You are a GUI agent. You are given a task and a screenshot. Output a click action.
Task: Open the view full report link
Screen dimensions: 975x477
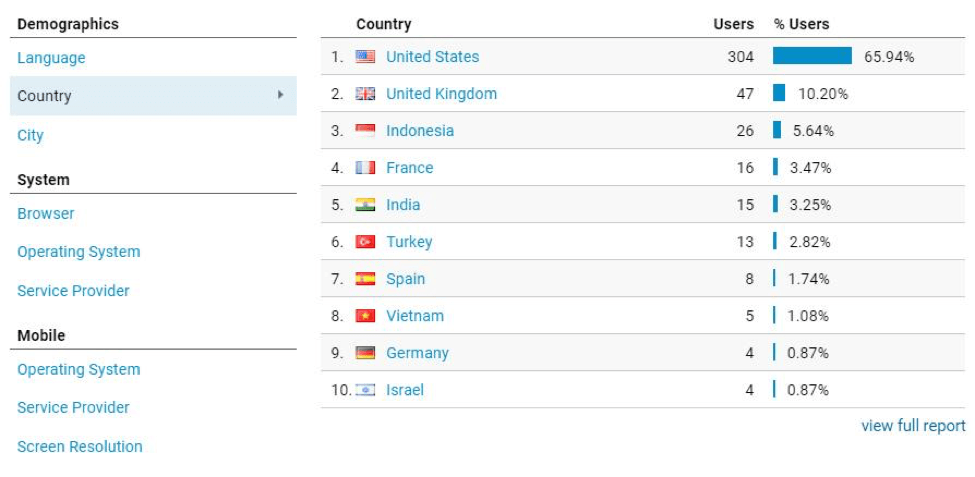[x=913, y=426]
